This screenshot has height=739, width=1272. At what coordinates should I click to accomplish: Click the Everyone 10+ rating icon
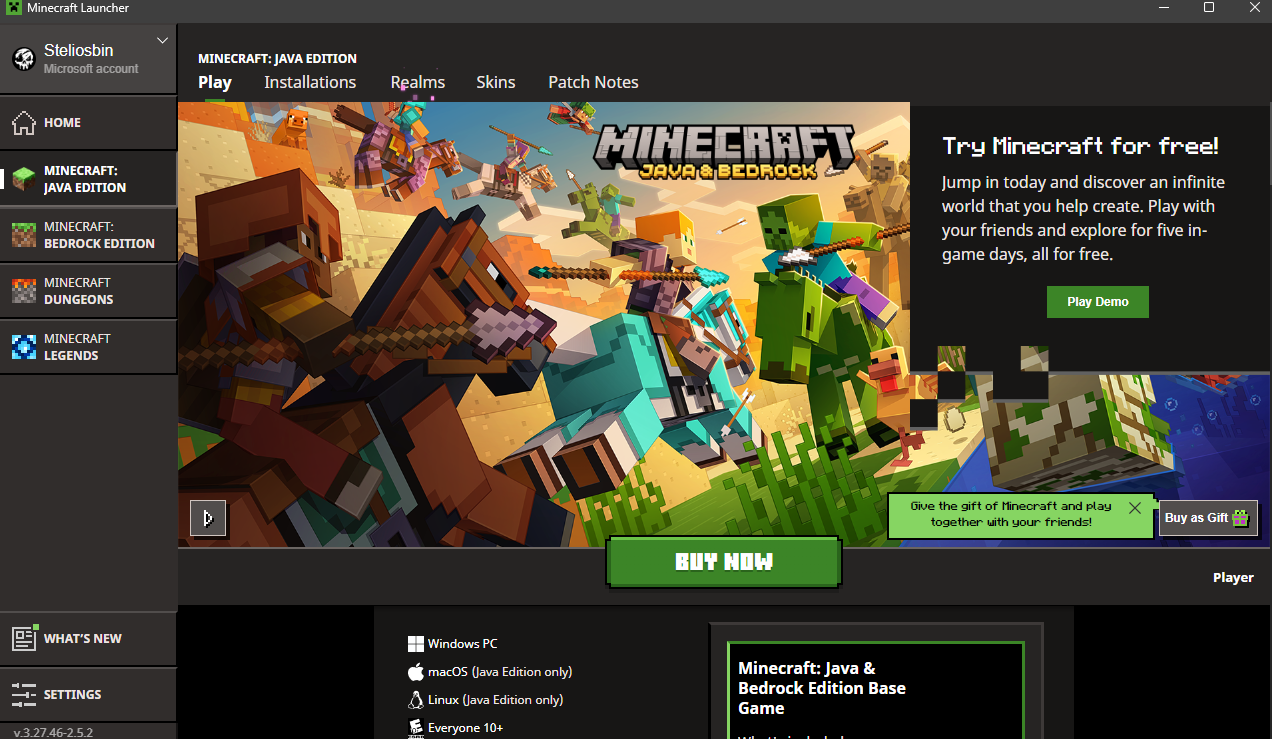(x=416, y=728)
